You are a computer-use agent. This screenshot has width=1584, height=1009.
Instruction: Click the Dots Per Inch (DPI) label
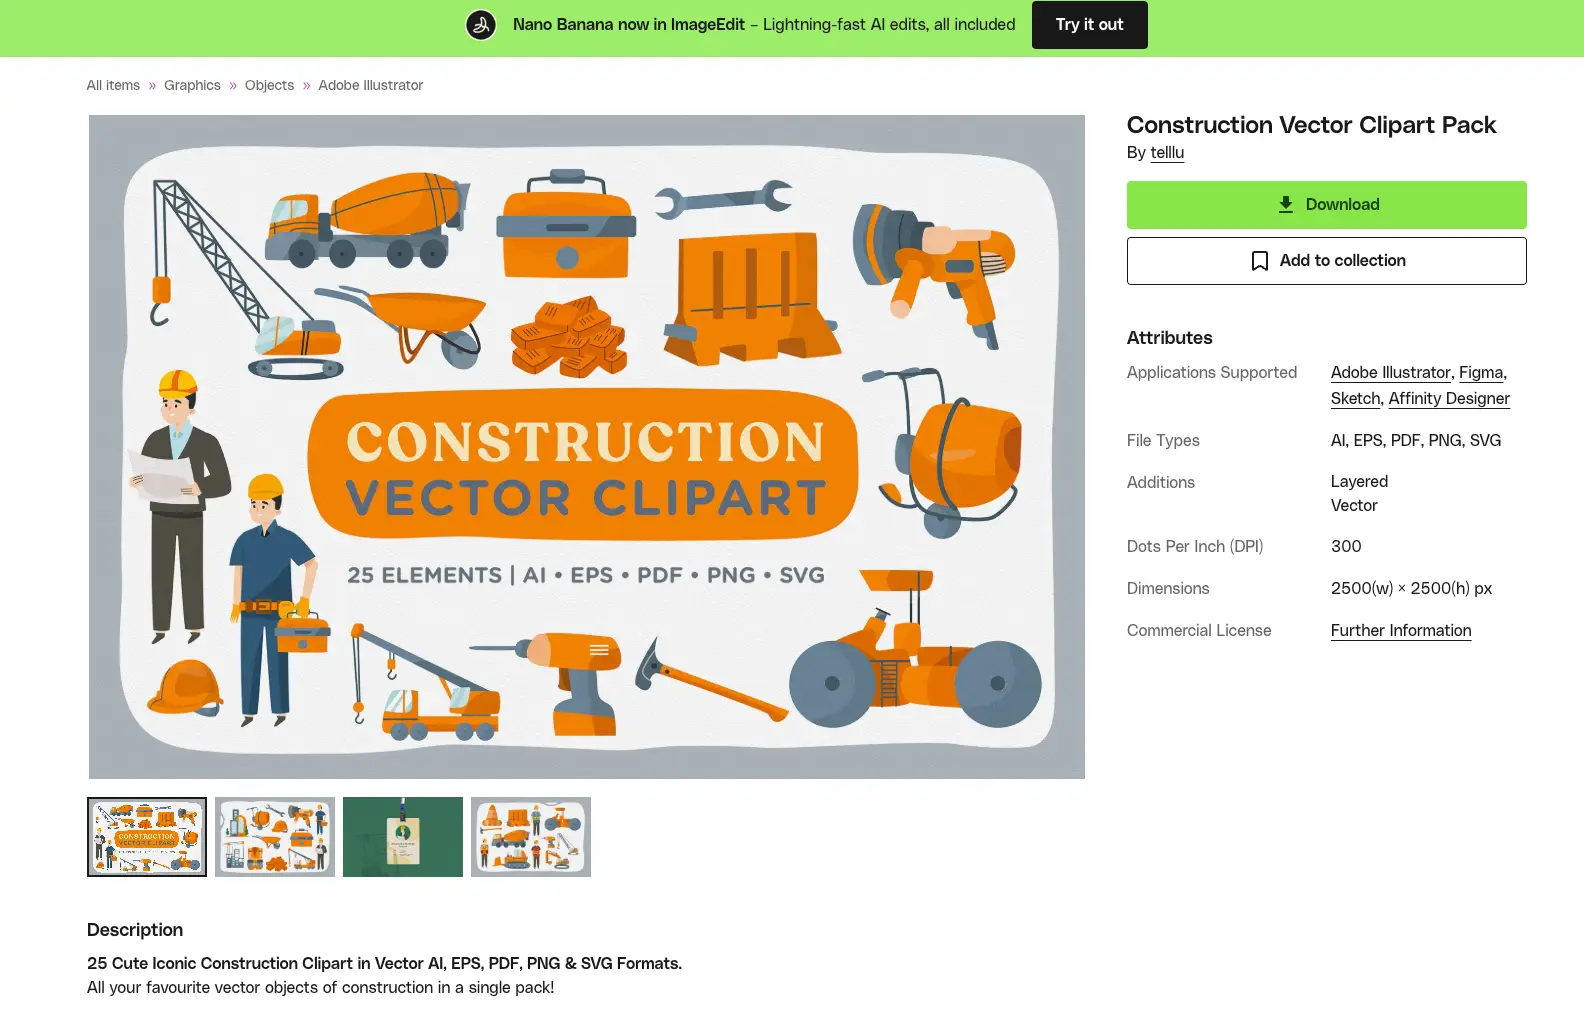click(1195, 546)
